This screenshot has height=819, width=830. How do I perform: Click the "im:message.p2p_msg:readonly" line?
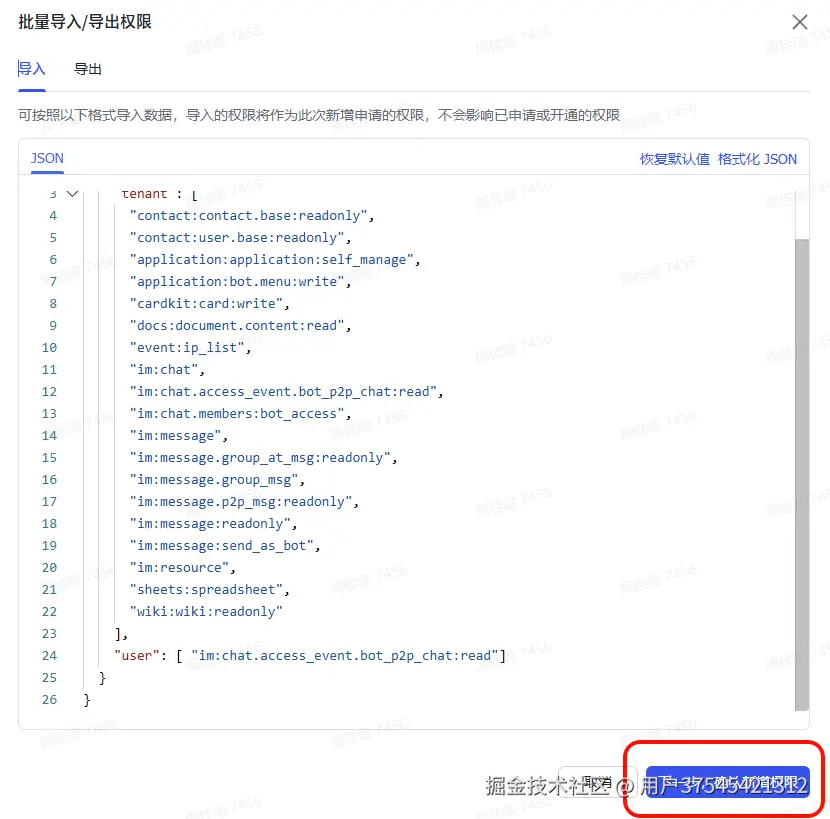click(x=245, y=501)
